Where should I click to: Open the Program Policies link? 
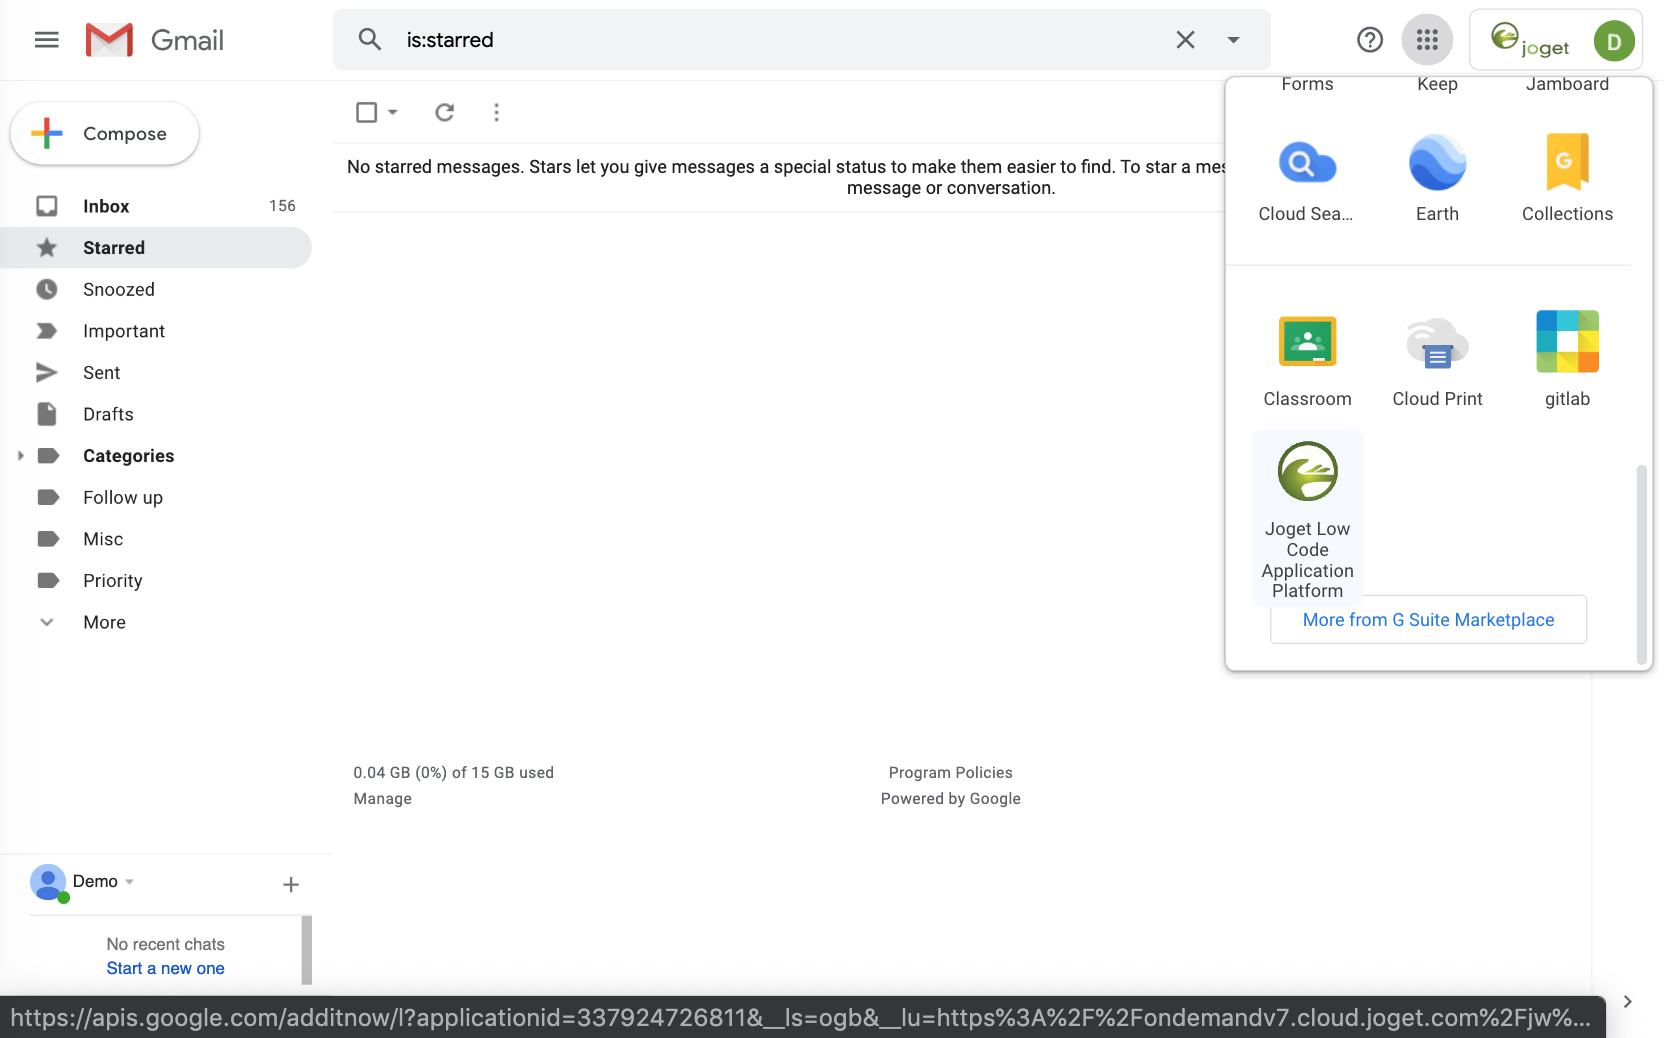click(x=950, y=773)
